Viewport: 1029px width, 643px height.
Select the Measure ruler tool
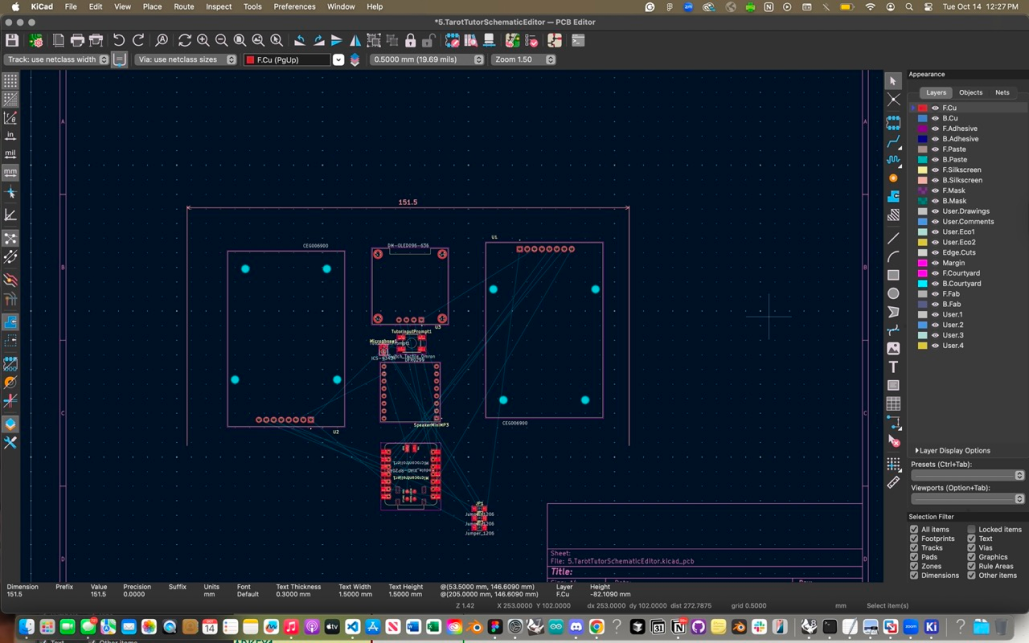893,482
